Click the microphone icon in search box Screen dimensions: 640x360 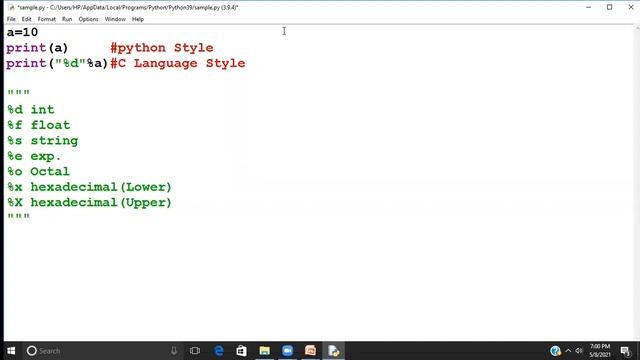[x=174, y=351]
